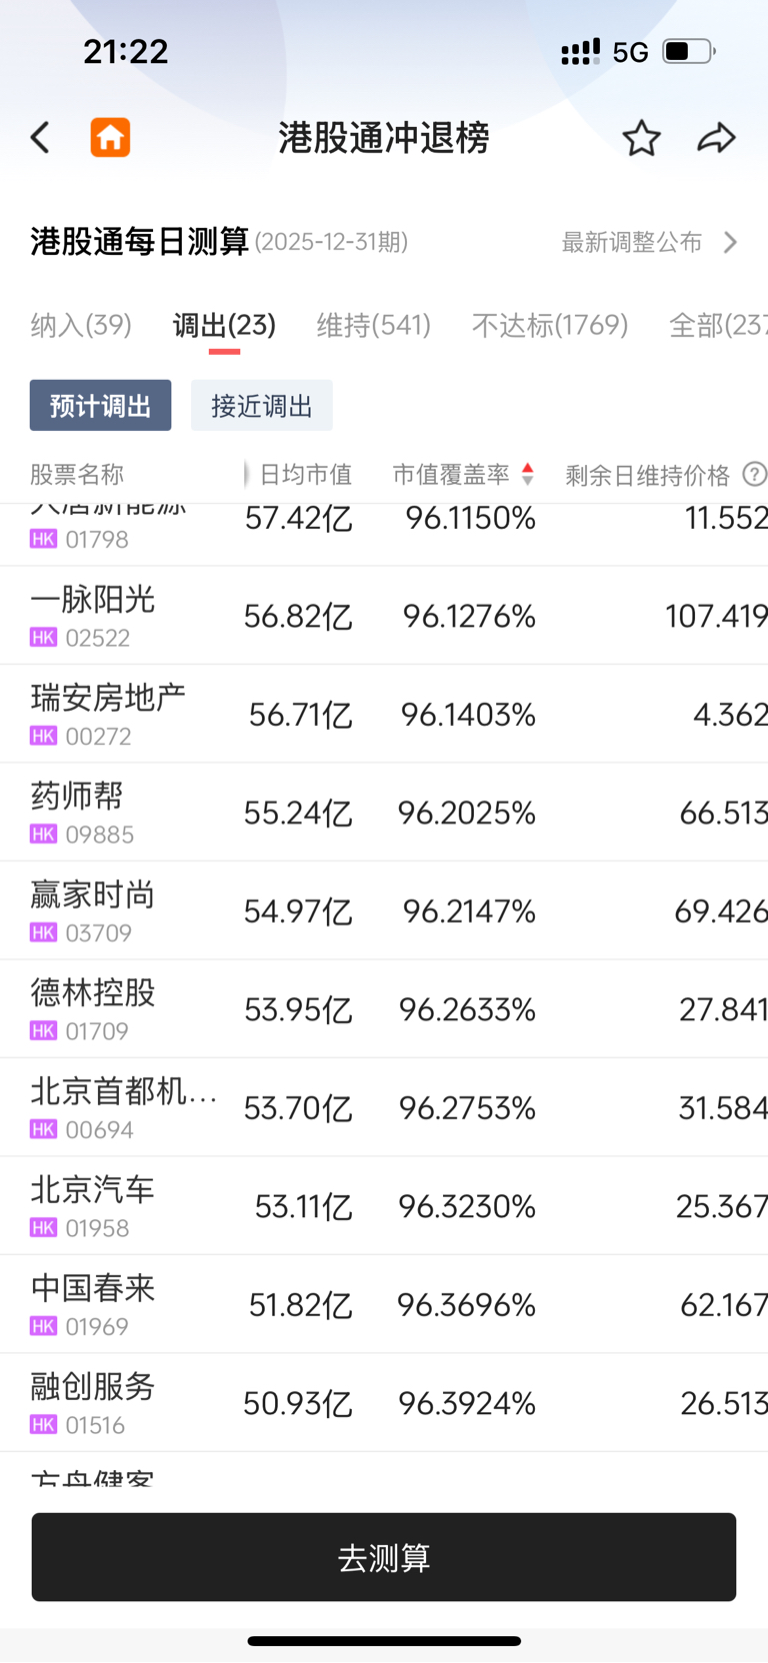
Task: Open the 药师帮 stock row
Action: tap(384, 812)
